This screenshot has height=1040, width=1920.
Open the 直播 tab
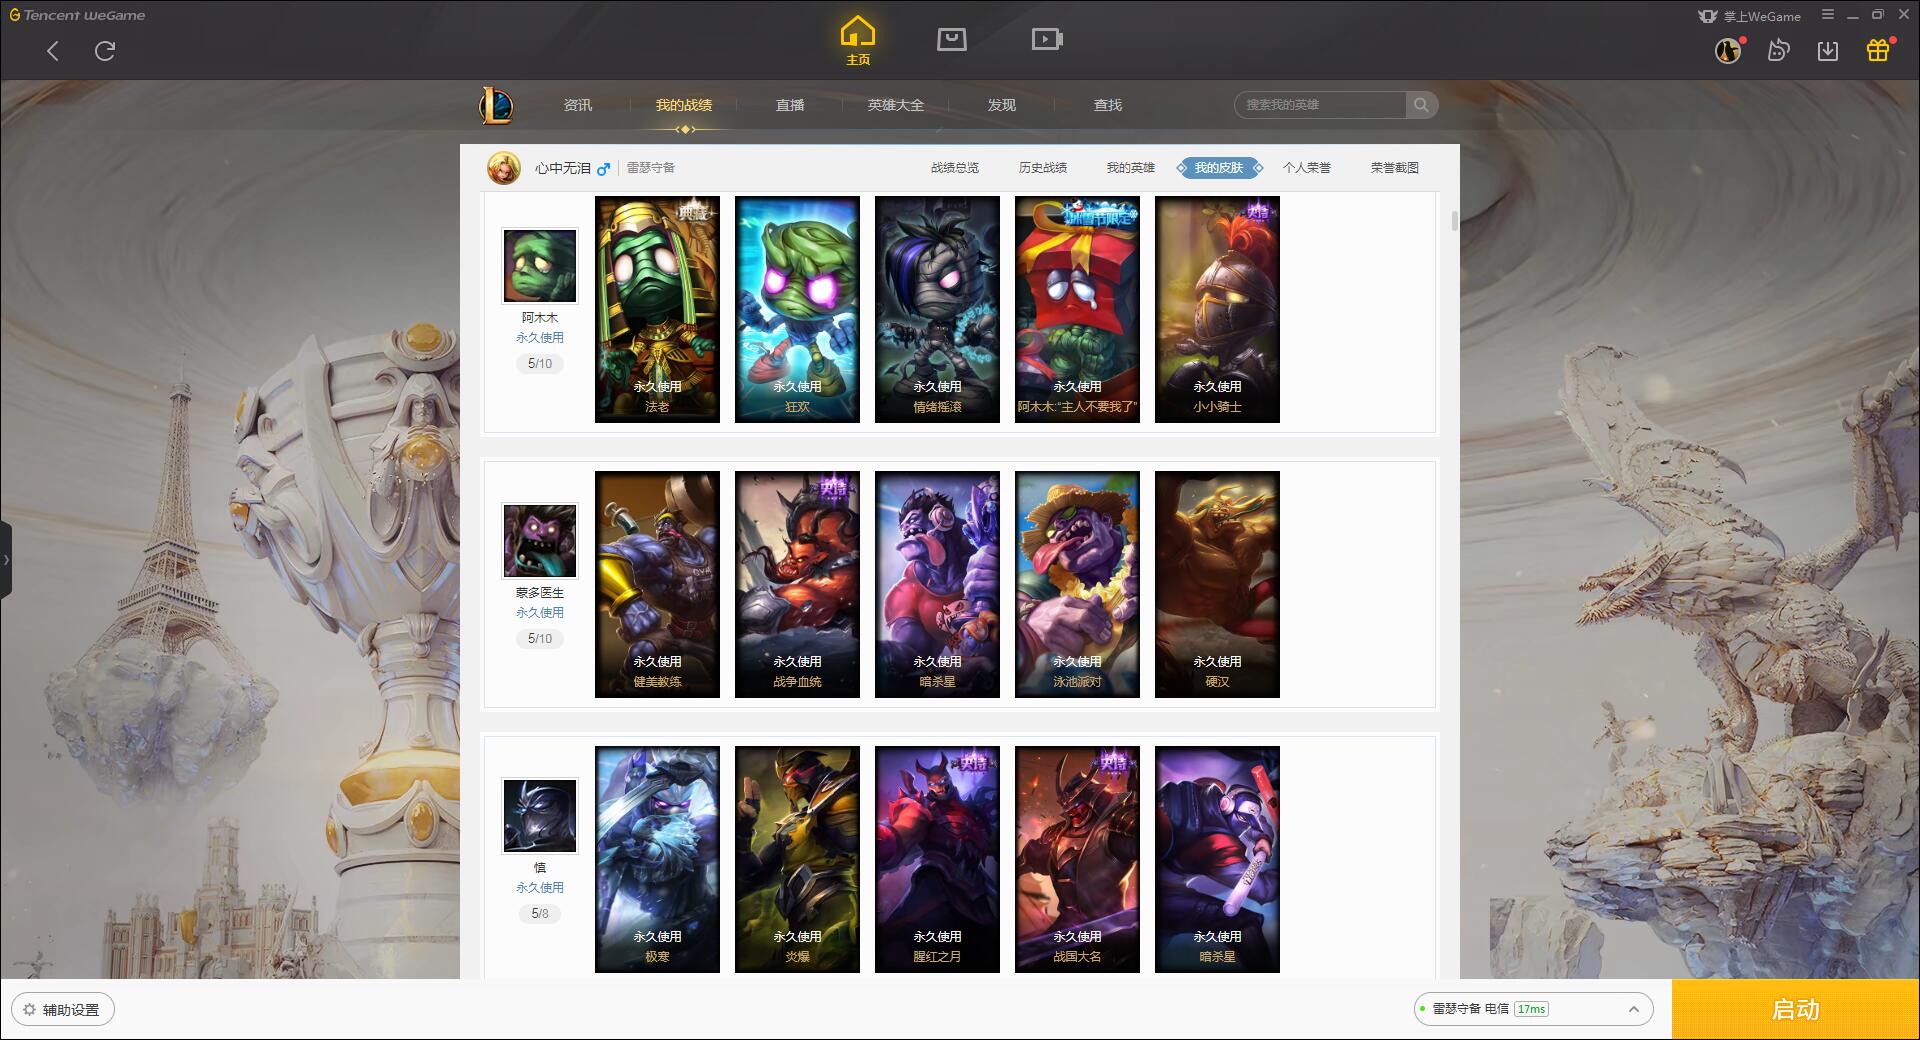coord(790,105)
